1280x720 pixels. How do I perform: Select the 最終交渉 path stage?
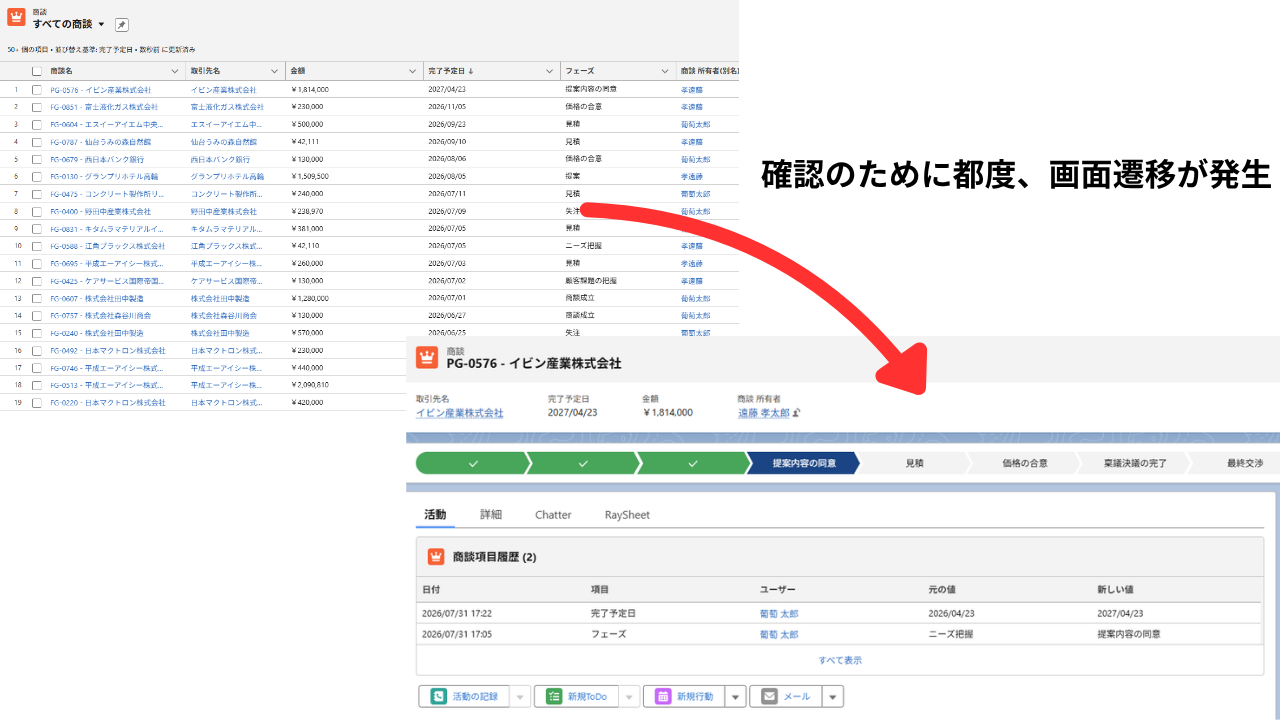pos(1238,463)
